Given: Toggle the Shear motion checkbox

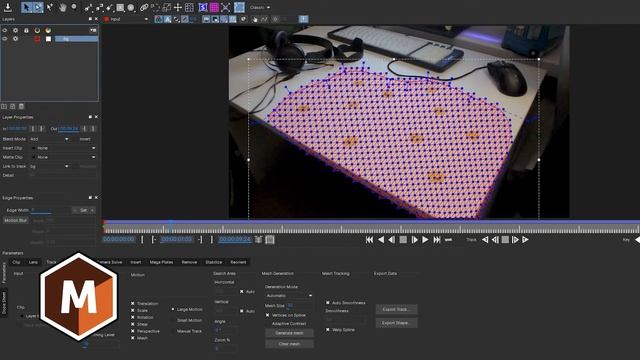Looking at the screenshot, I should 133,324.
